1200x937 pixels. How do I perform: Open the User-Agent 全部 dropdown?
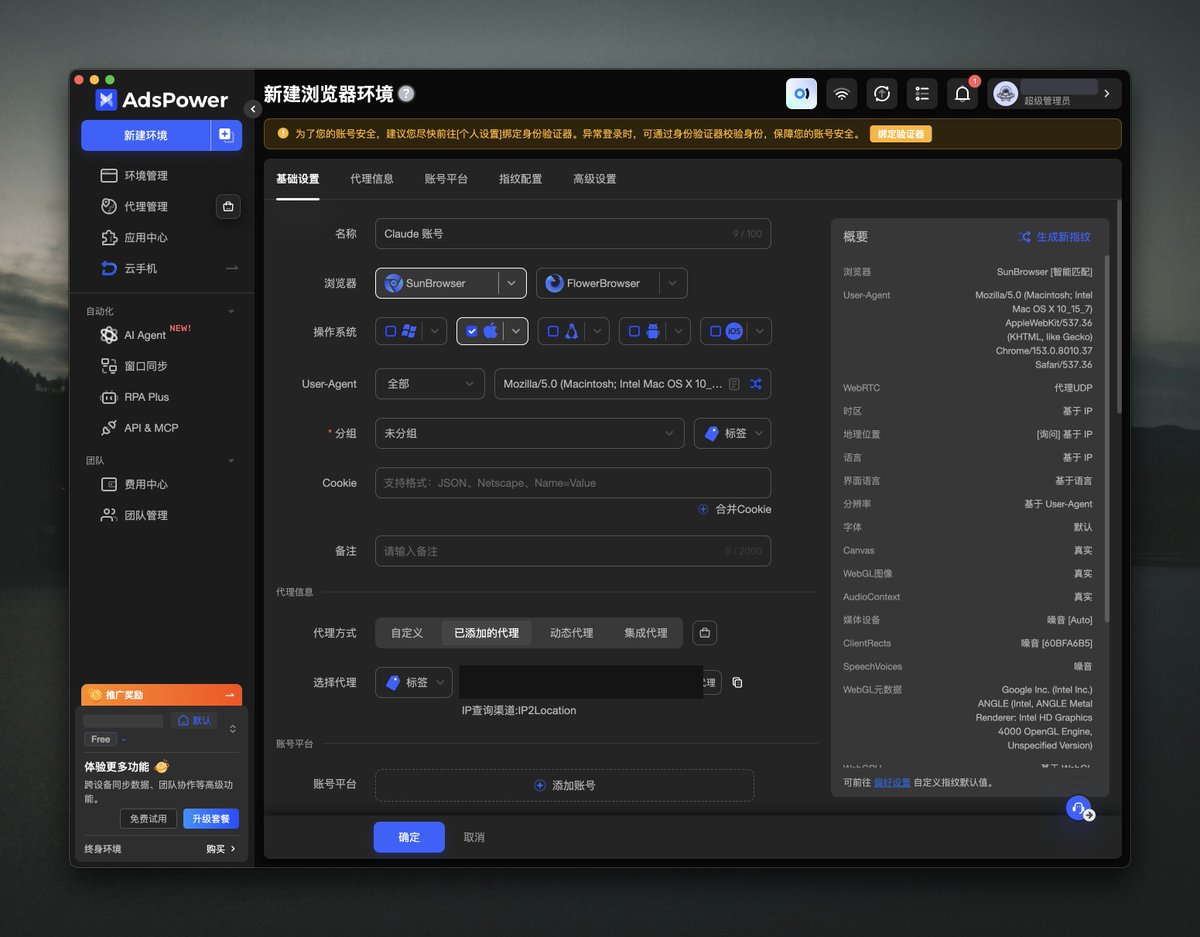tap(430, 384)
